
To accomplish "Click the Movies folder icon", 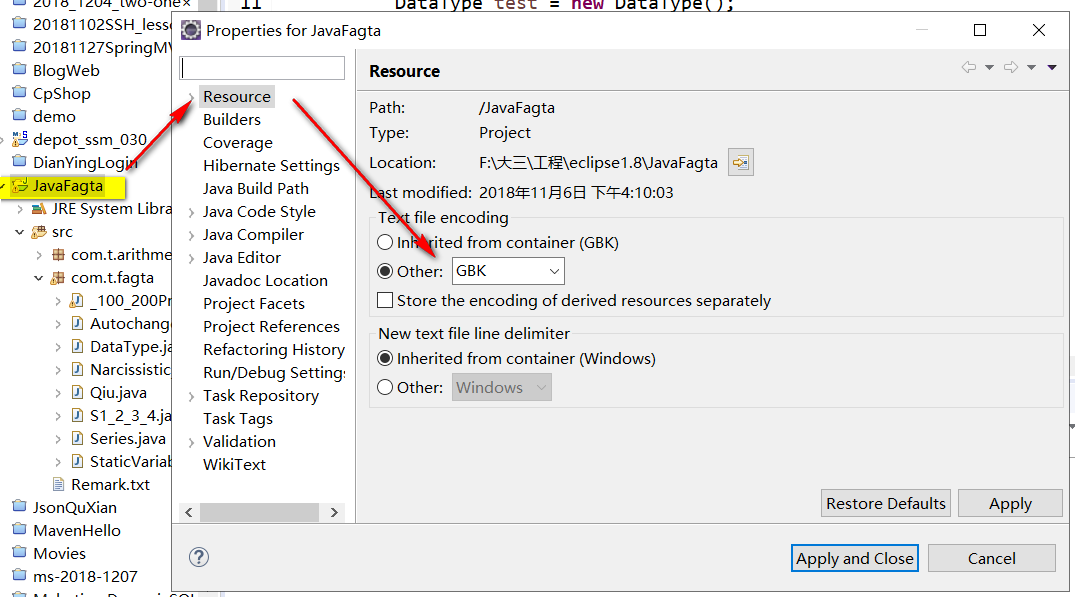I will click(x=20, y=553).
